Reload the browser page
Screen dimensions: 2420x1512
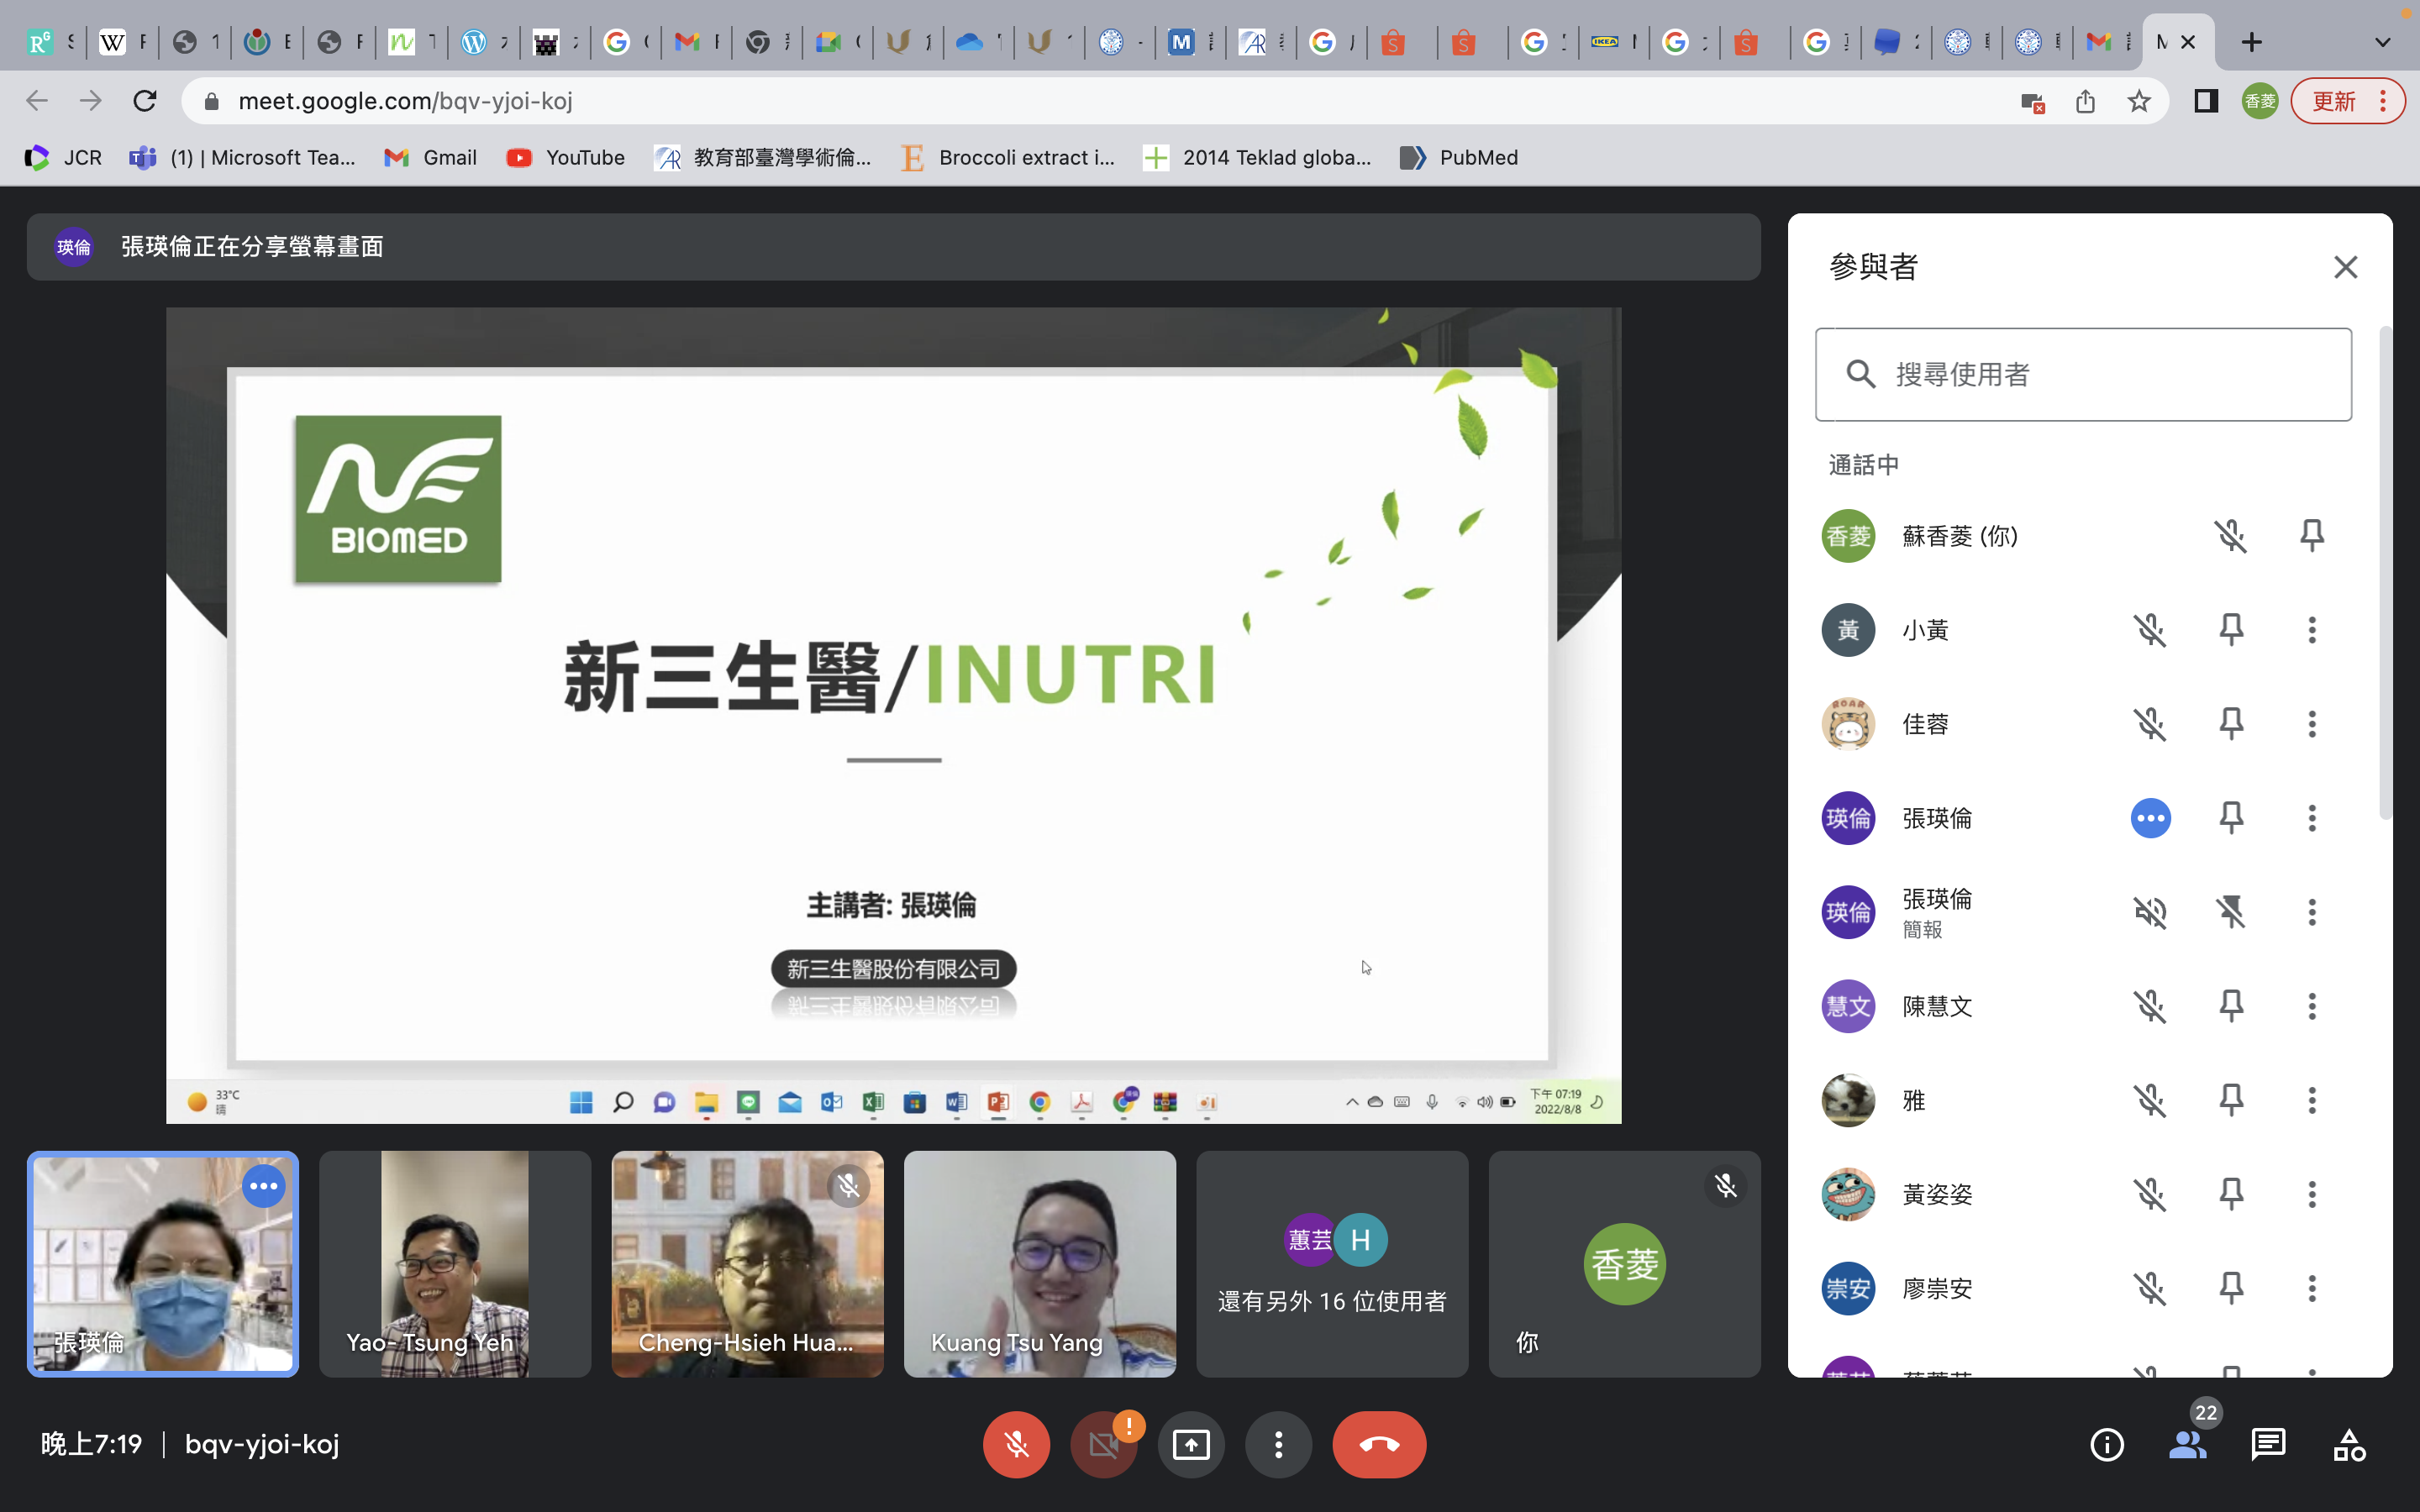click(145, 101)
